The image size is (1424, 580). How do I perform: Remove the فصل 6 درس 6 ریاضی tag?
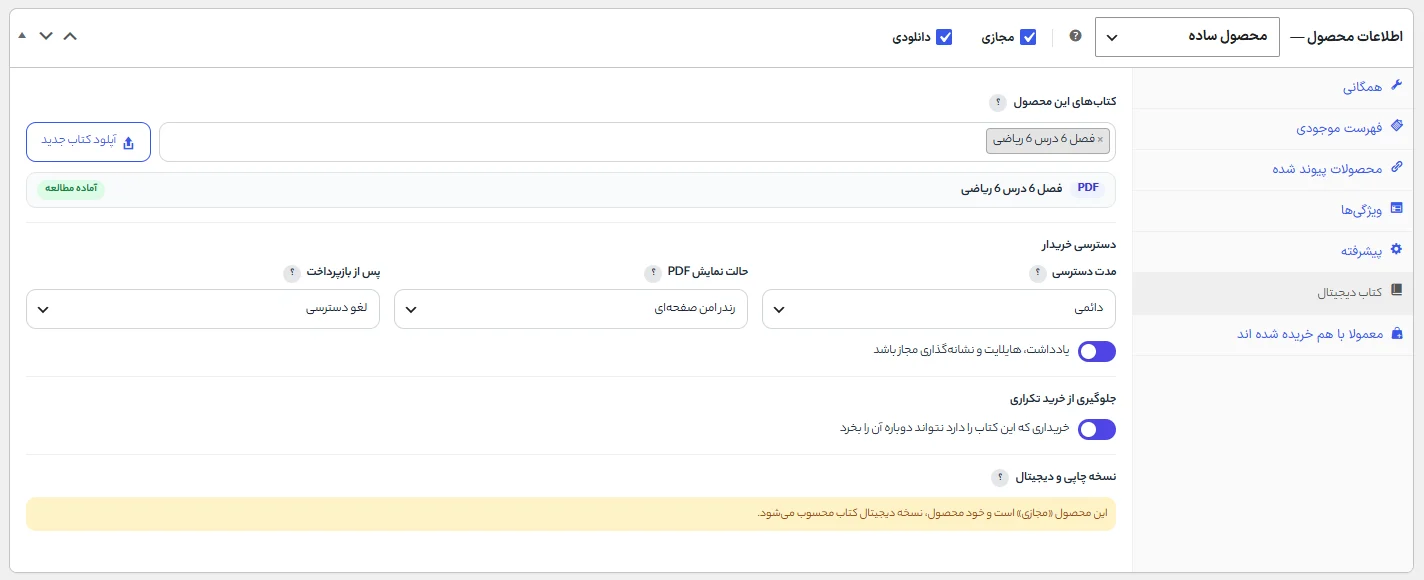tap(1100, 140)
